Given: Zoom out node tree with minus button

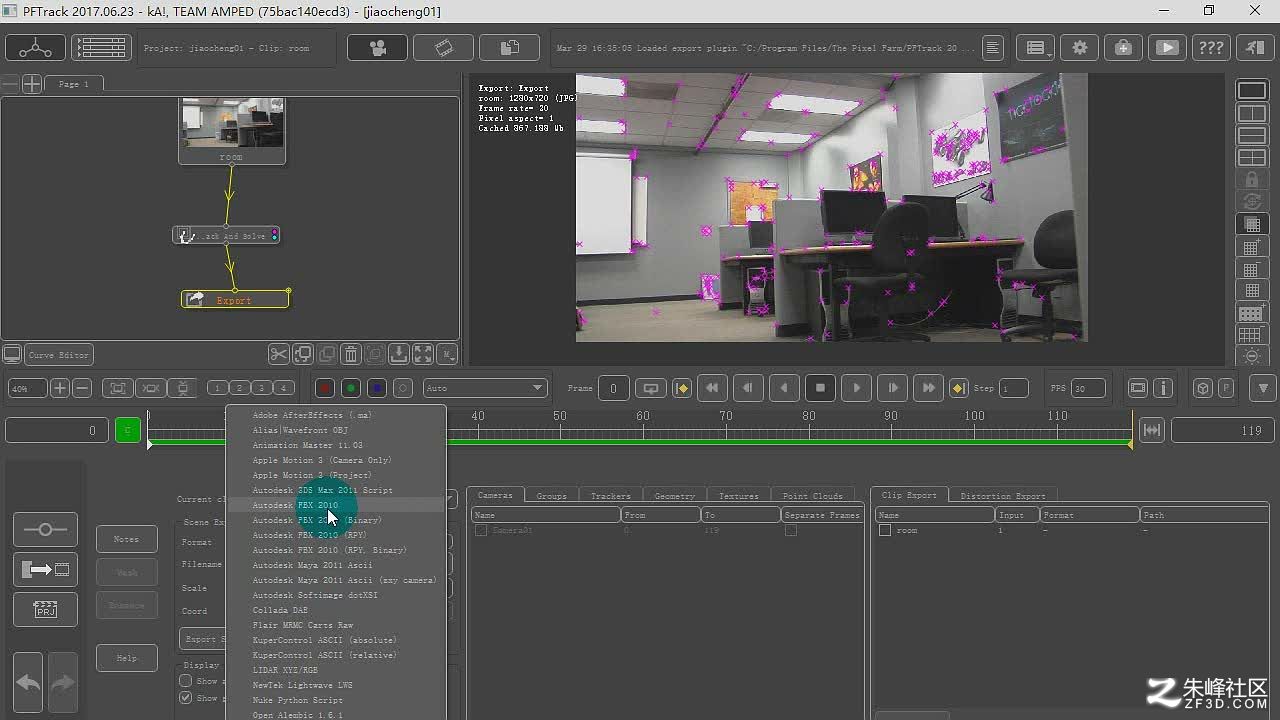Looking at the screenshot, I should (83, 388).
